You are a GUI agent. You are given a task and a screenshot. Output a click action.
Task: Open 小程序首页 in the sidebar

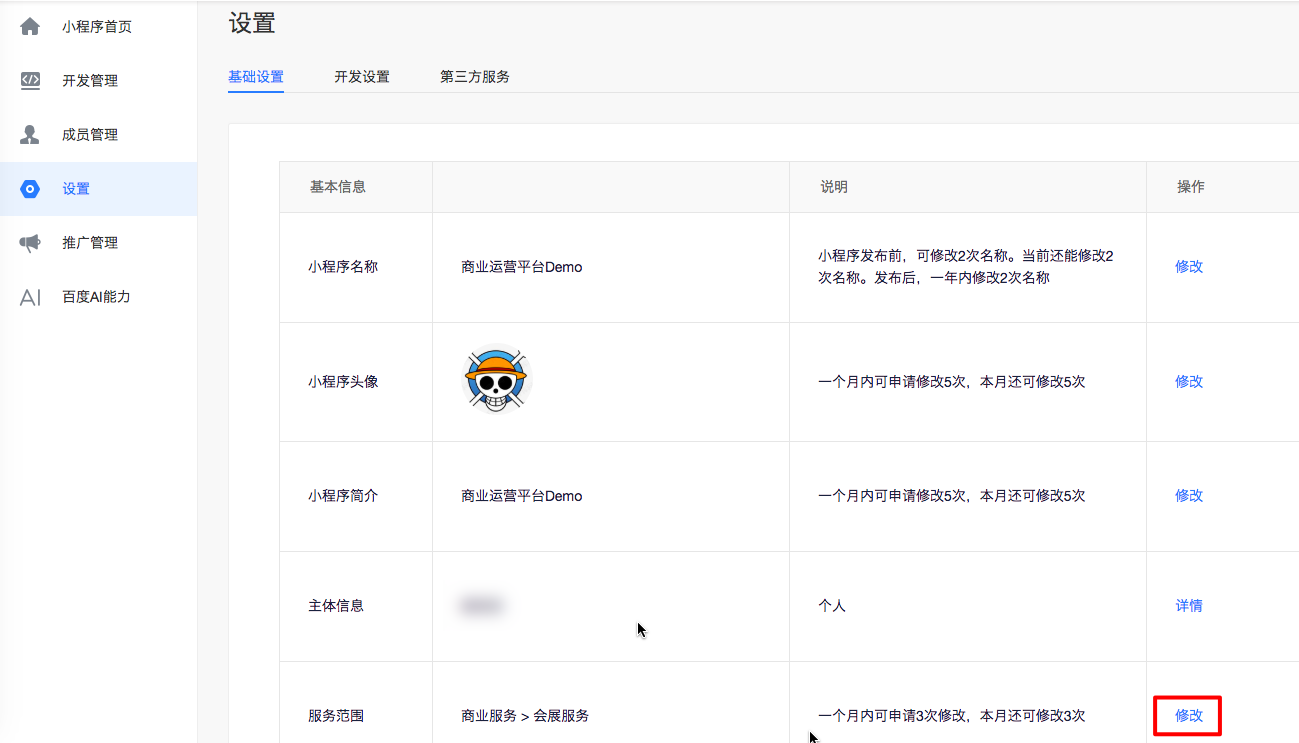click(x=96, y=27)
